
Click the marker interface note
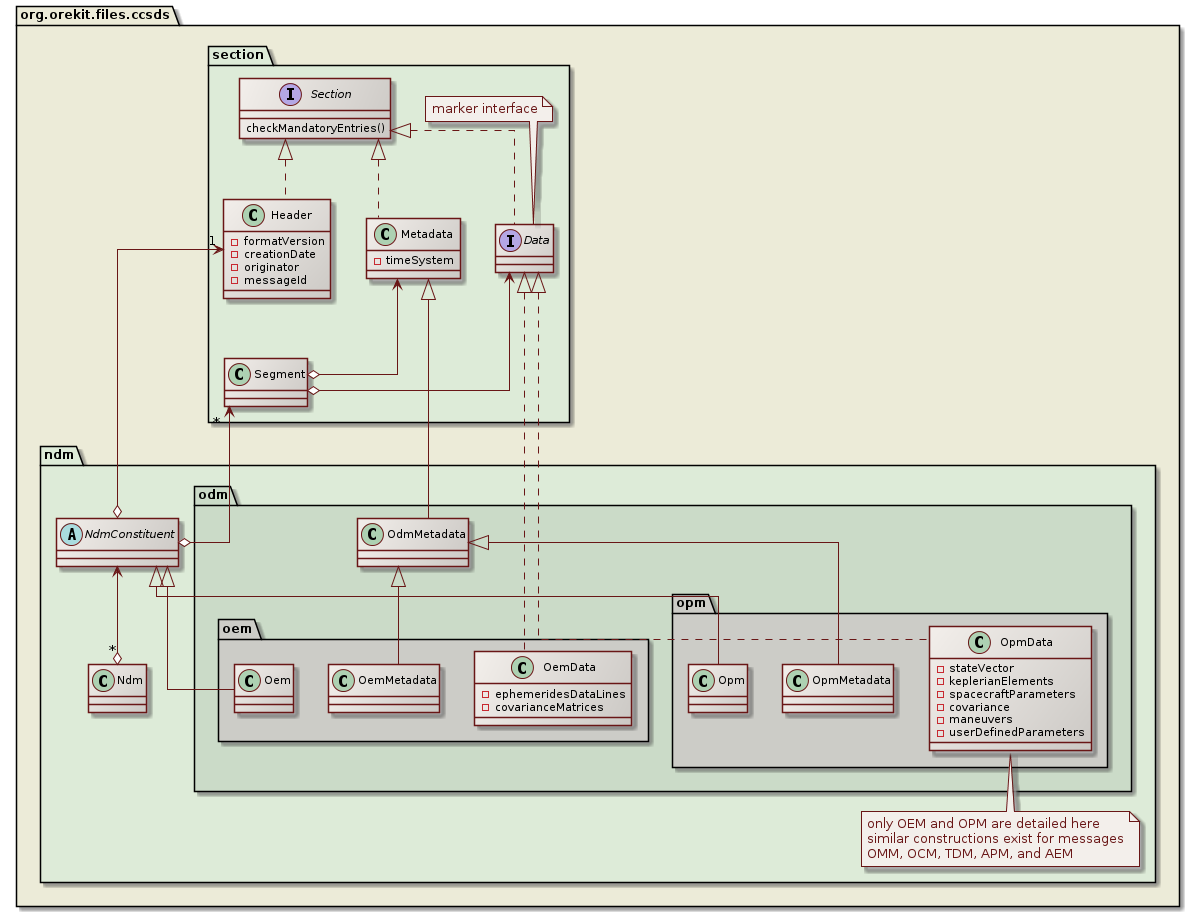tap(486, 108)
